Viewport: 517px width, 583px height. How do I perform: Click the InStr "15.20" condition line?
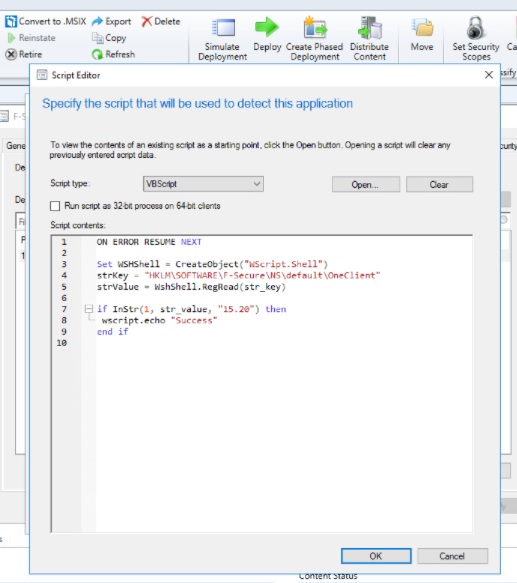click(x=192, y=309)
